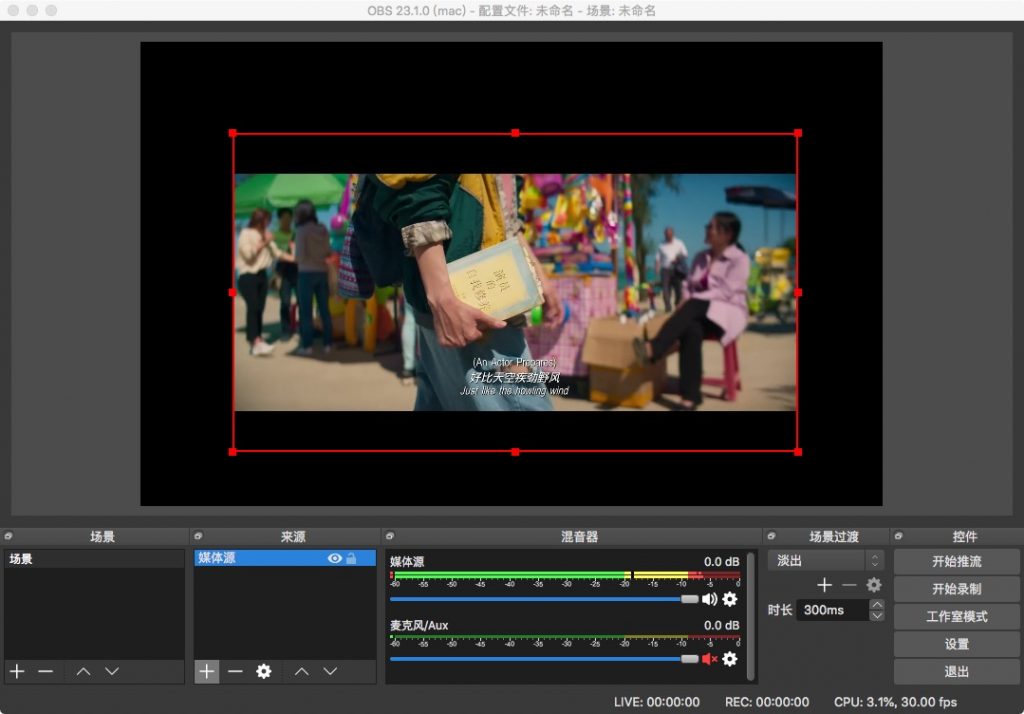Add a transition with the plus icon in 场景过渡
This screenshot has width=1024, height=714.
click(824, 585)
